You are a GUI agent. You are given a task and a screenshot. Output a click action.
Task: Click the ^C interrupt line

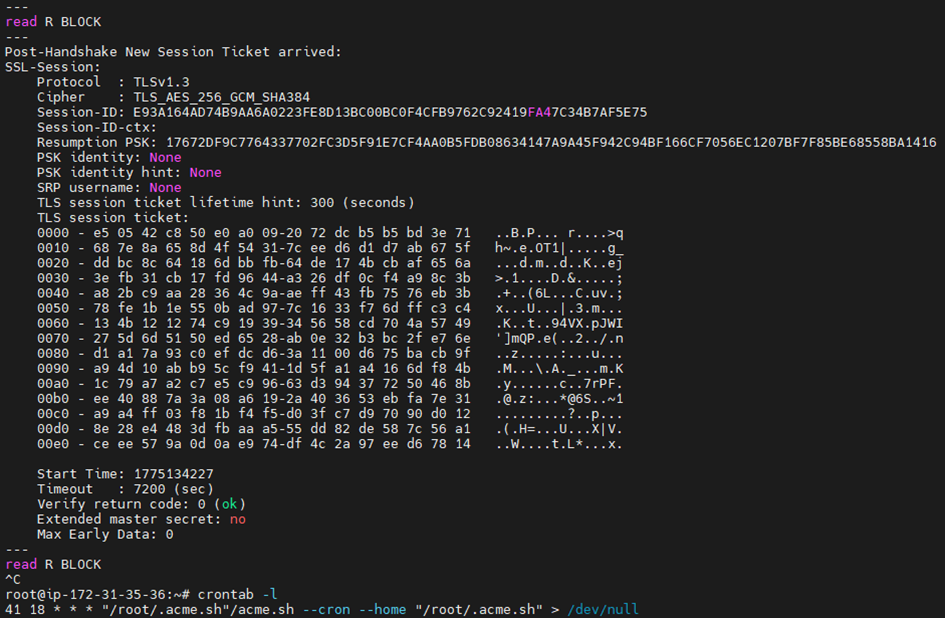click(13, 579)
